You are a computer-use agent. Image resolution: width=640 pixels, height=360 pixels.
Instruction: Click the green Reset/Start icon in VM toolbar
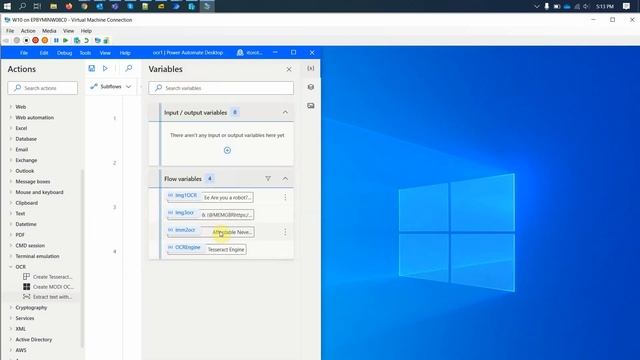66,40
